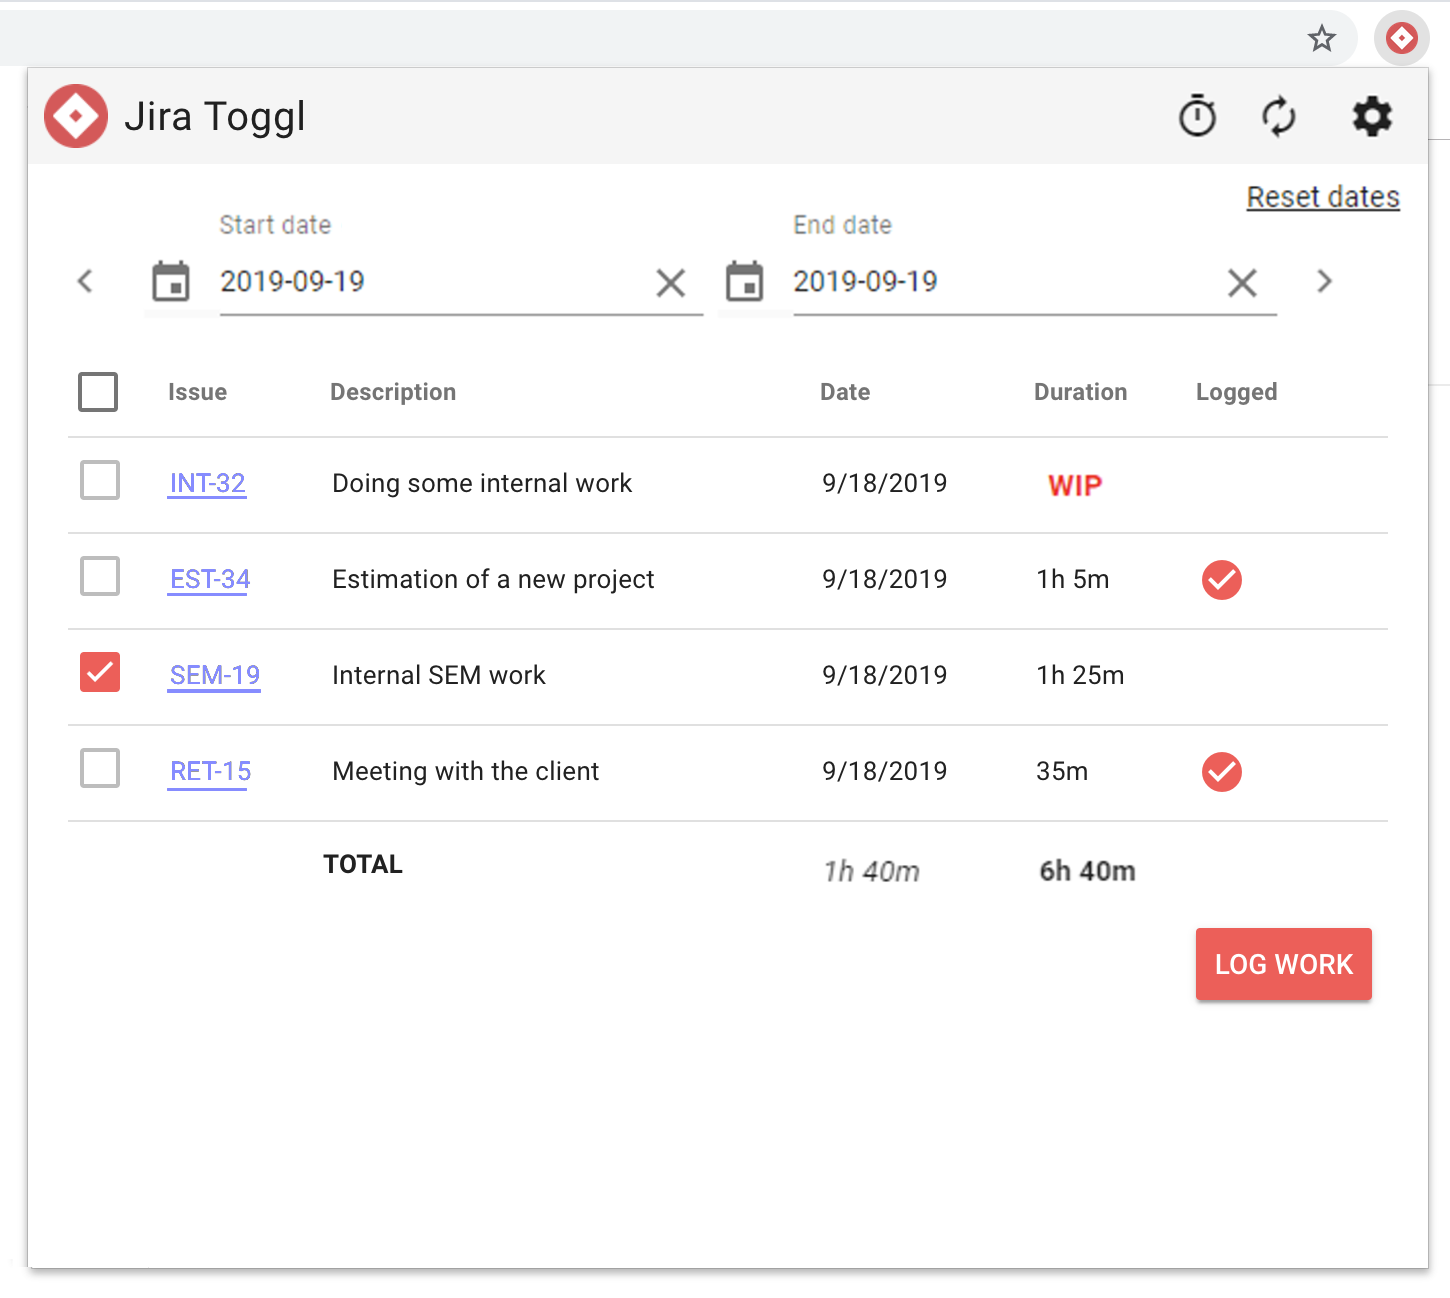
Task: Clear the Start date with the X
Action: pos(671,283)
